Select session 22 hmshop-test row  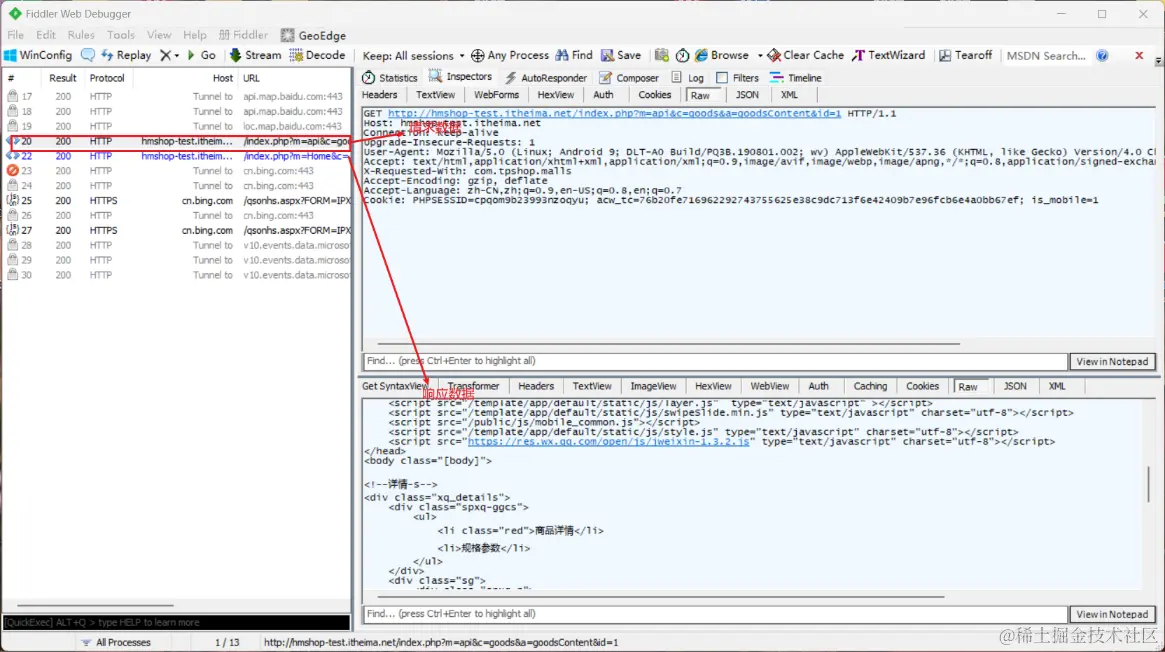[177, 156]
